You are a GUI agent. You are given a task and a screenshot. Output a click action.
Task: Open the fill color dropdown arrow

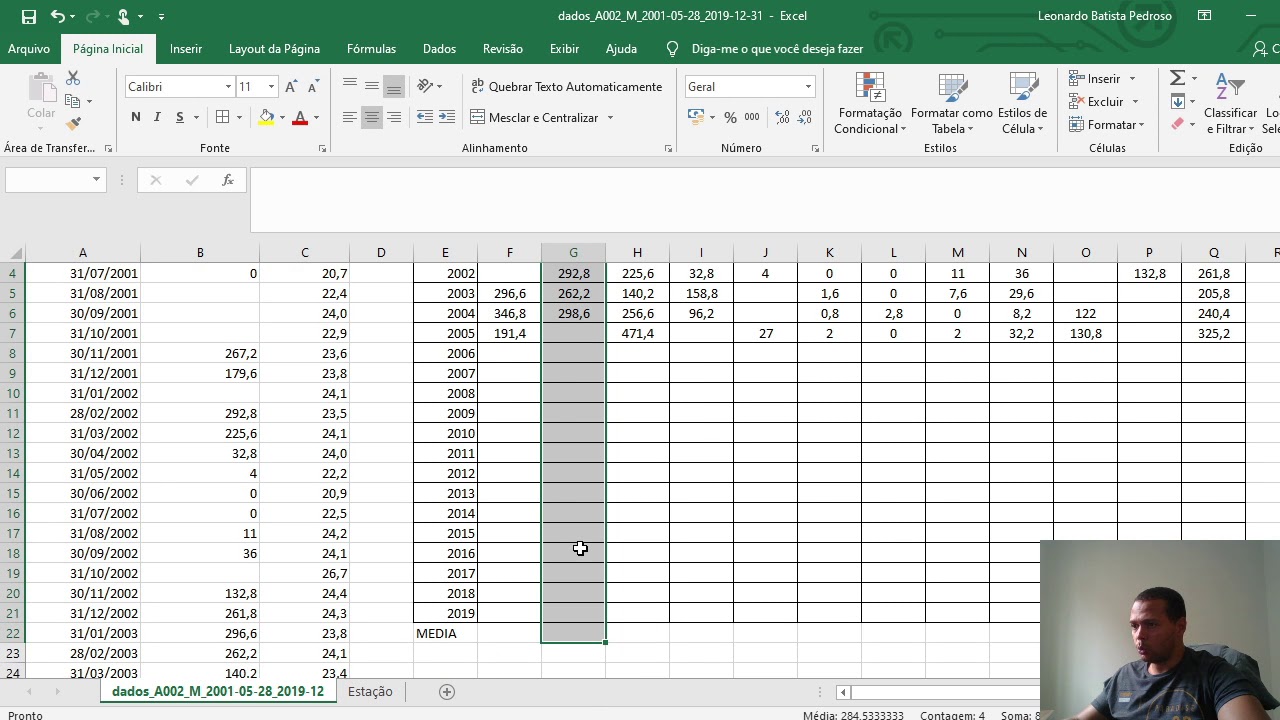(x=282, y=118)
